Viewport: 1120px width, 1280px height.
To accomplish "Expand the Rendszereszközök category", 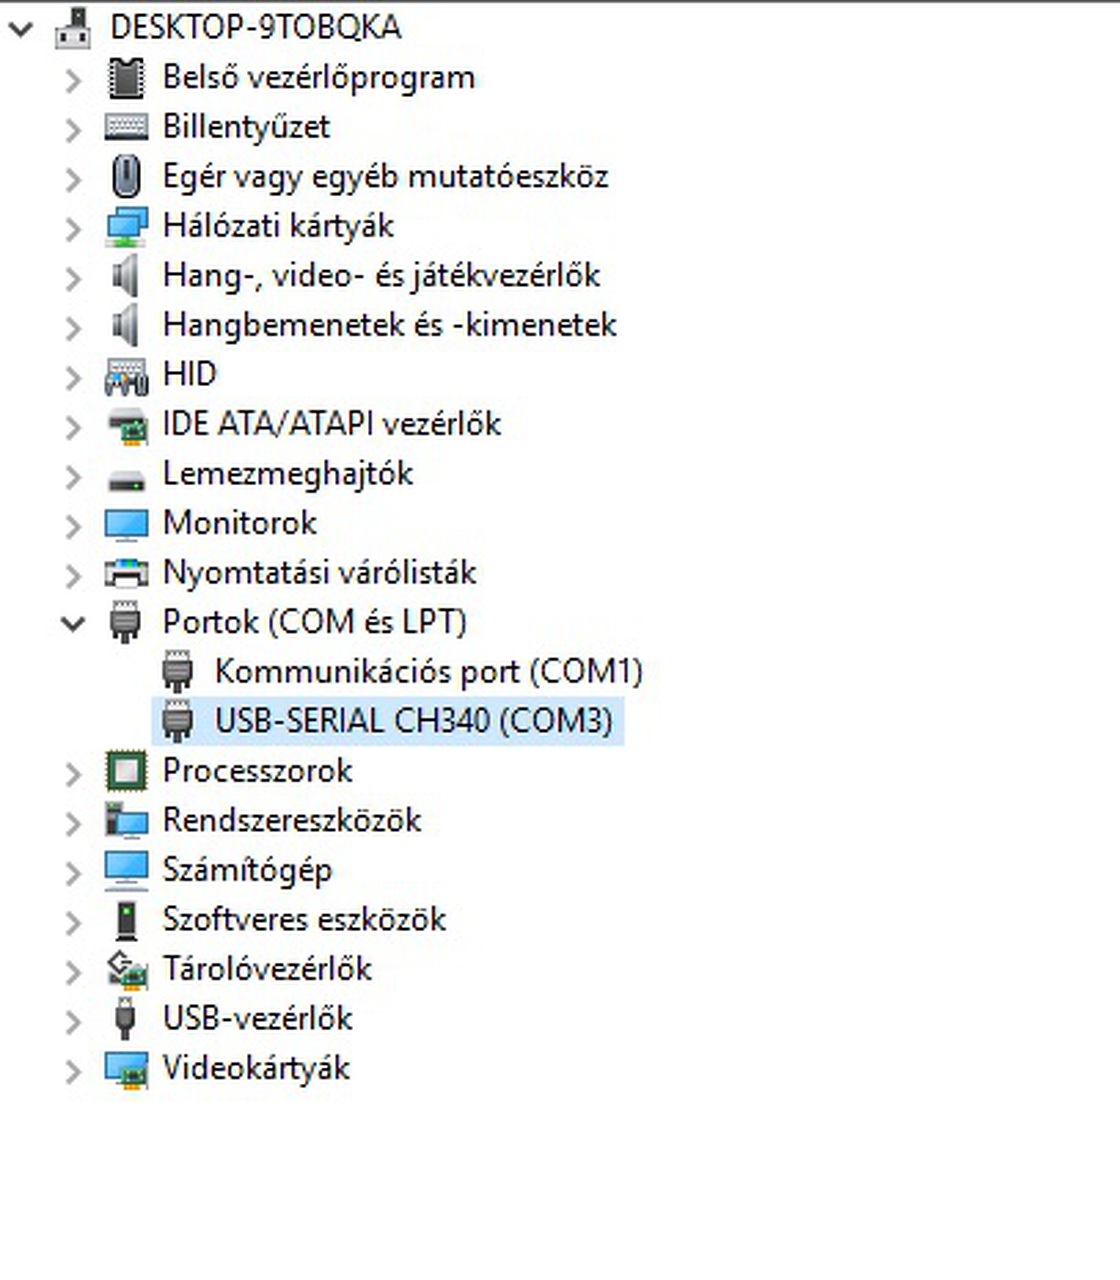I will 73,822.
